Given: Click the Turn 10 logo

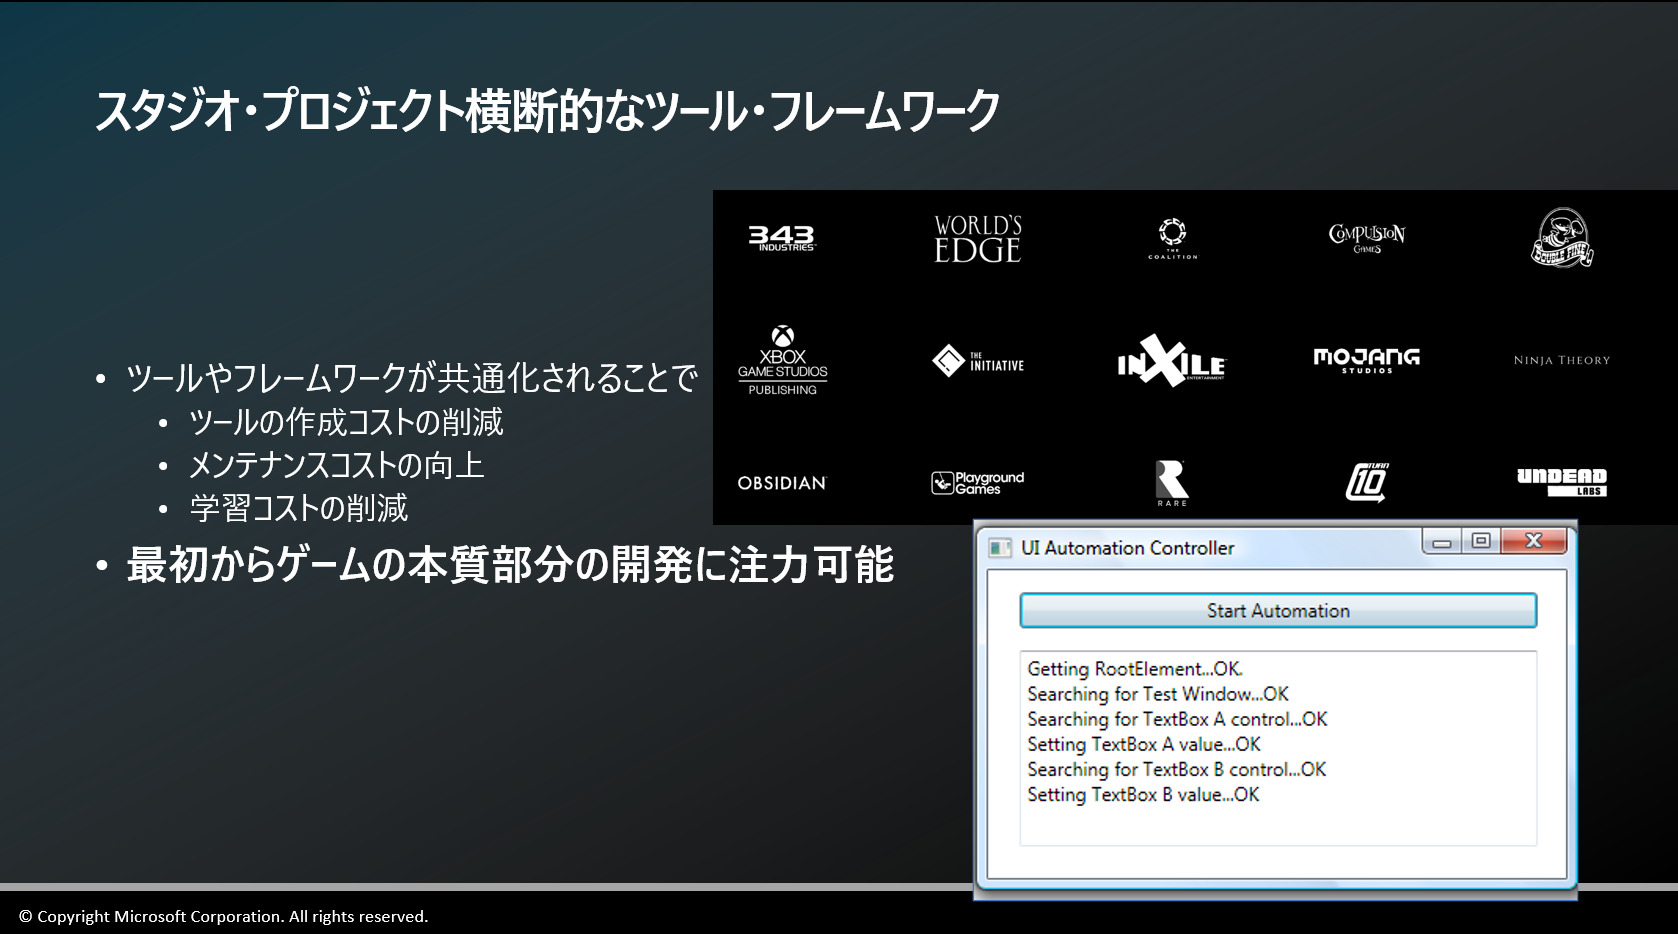Looking at the screenshot, I should (1367, 482).
